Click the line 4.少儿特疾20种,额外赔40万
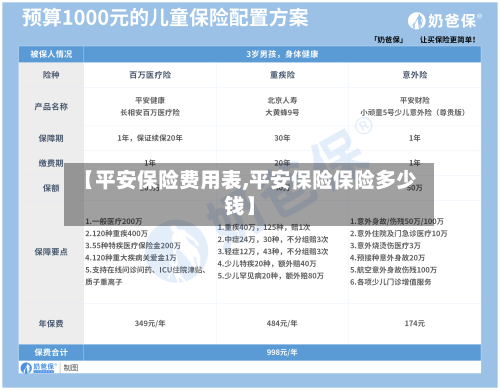The height and width of the screenshot is (390, 500). click(267, 264)
